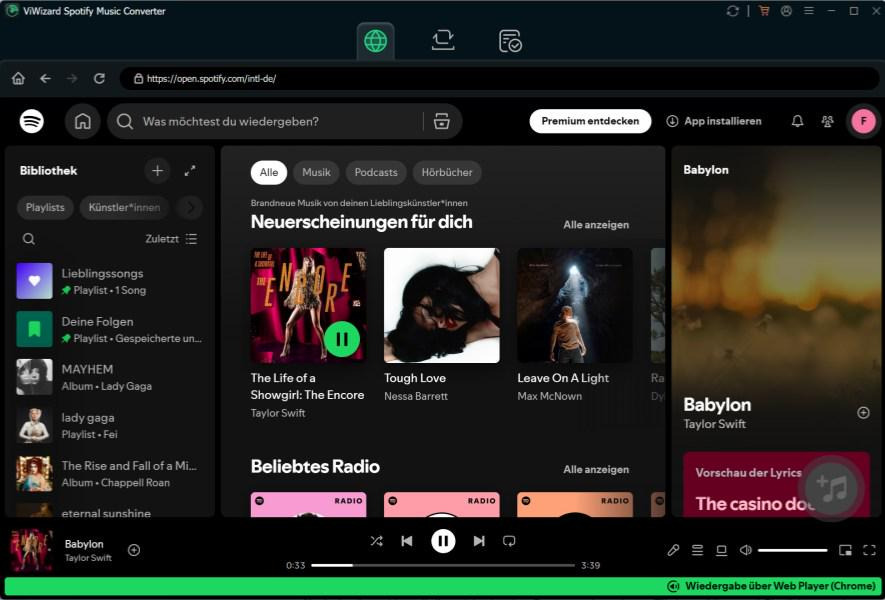This screenshot has width=885, height=600.
Task: Adjust the volume slider
Action: (792, 550)
